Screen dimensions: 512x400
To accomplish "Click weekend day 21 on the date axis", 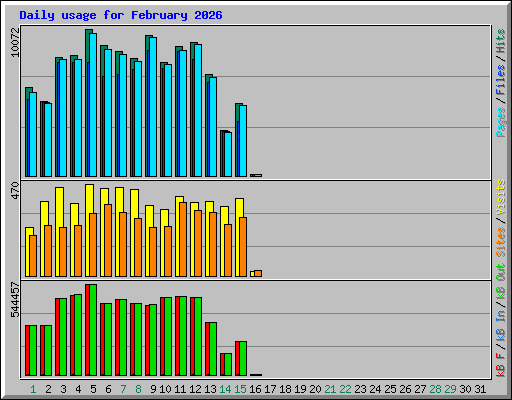I will pyautogui.click(x=330, y=389).
